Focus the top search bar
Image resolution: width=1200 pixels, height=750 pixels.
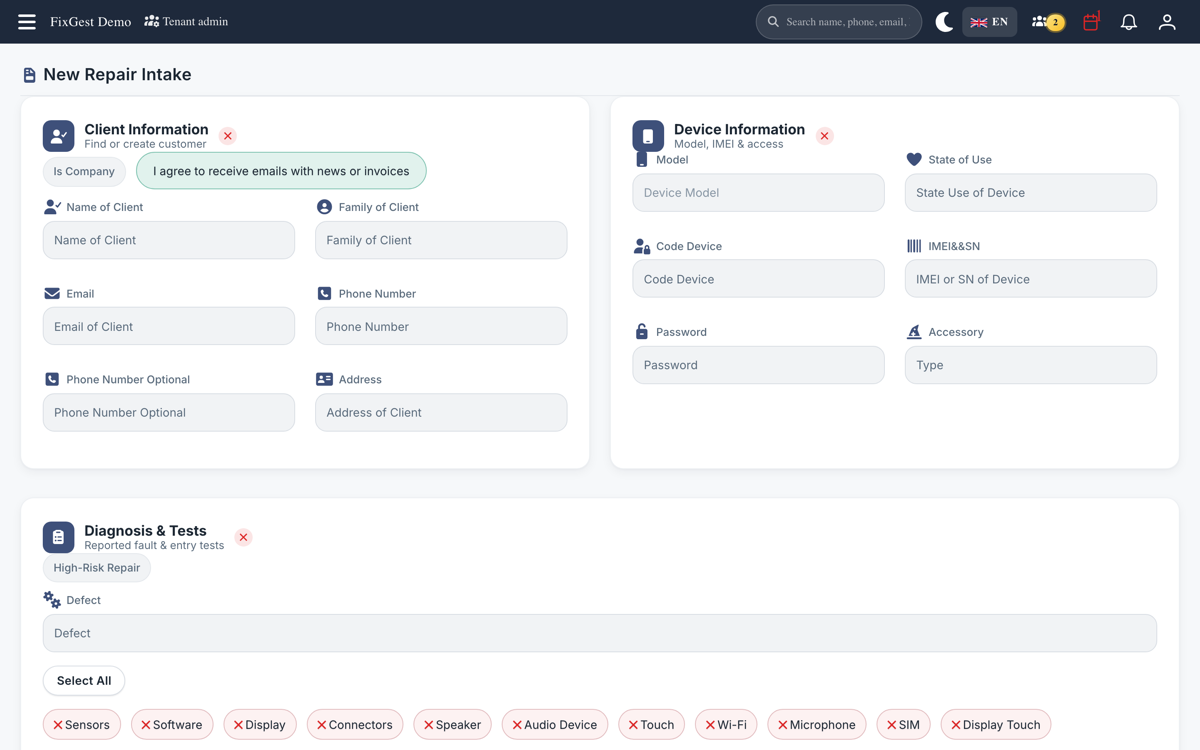coord(838,22)
